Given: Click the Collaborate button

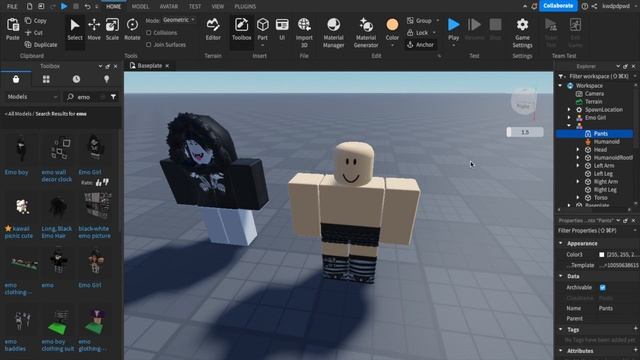Looking at the screenshot, I should point(558,6).
